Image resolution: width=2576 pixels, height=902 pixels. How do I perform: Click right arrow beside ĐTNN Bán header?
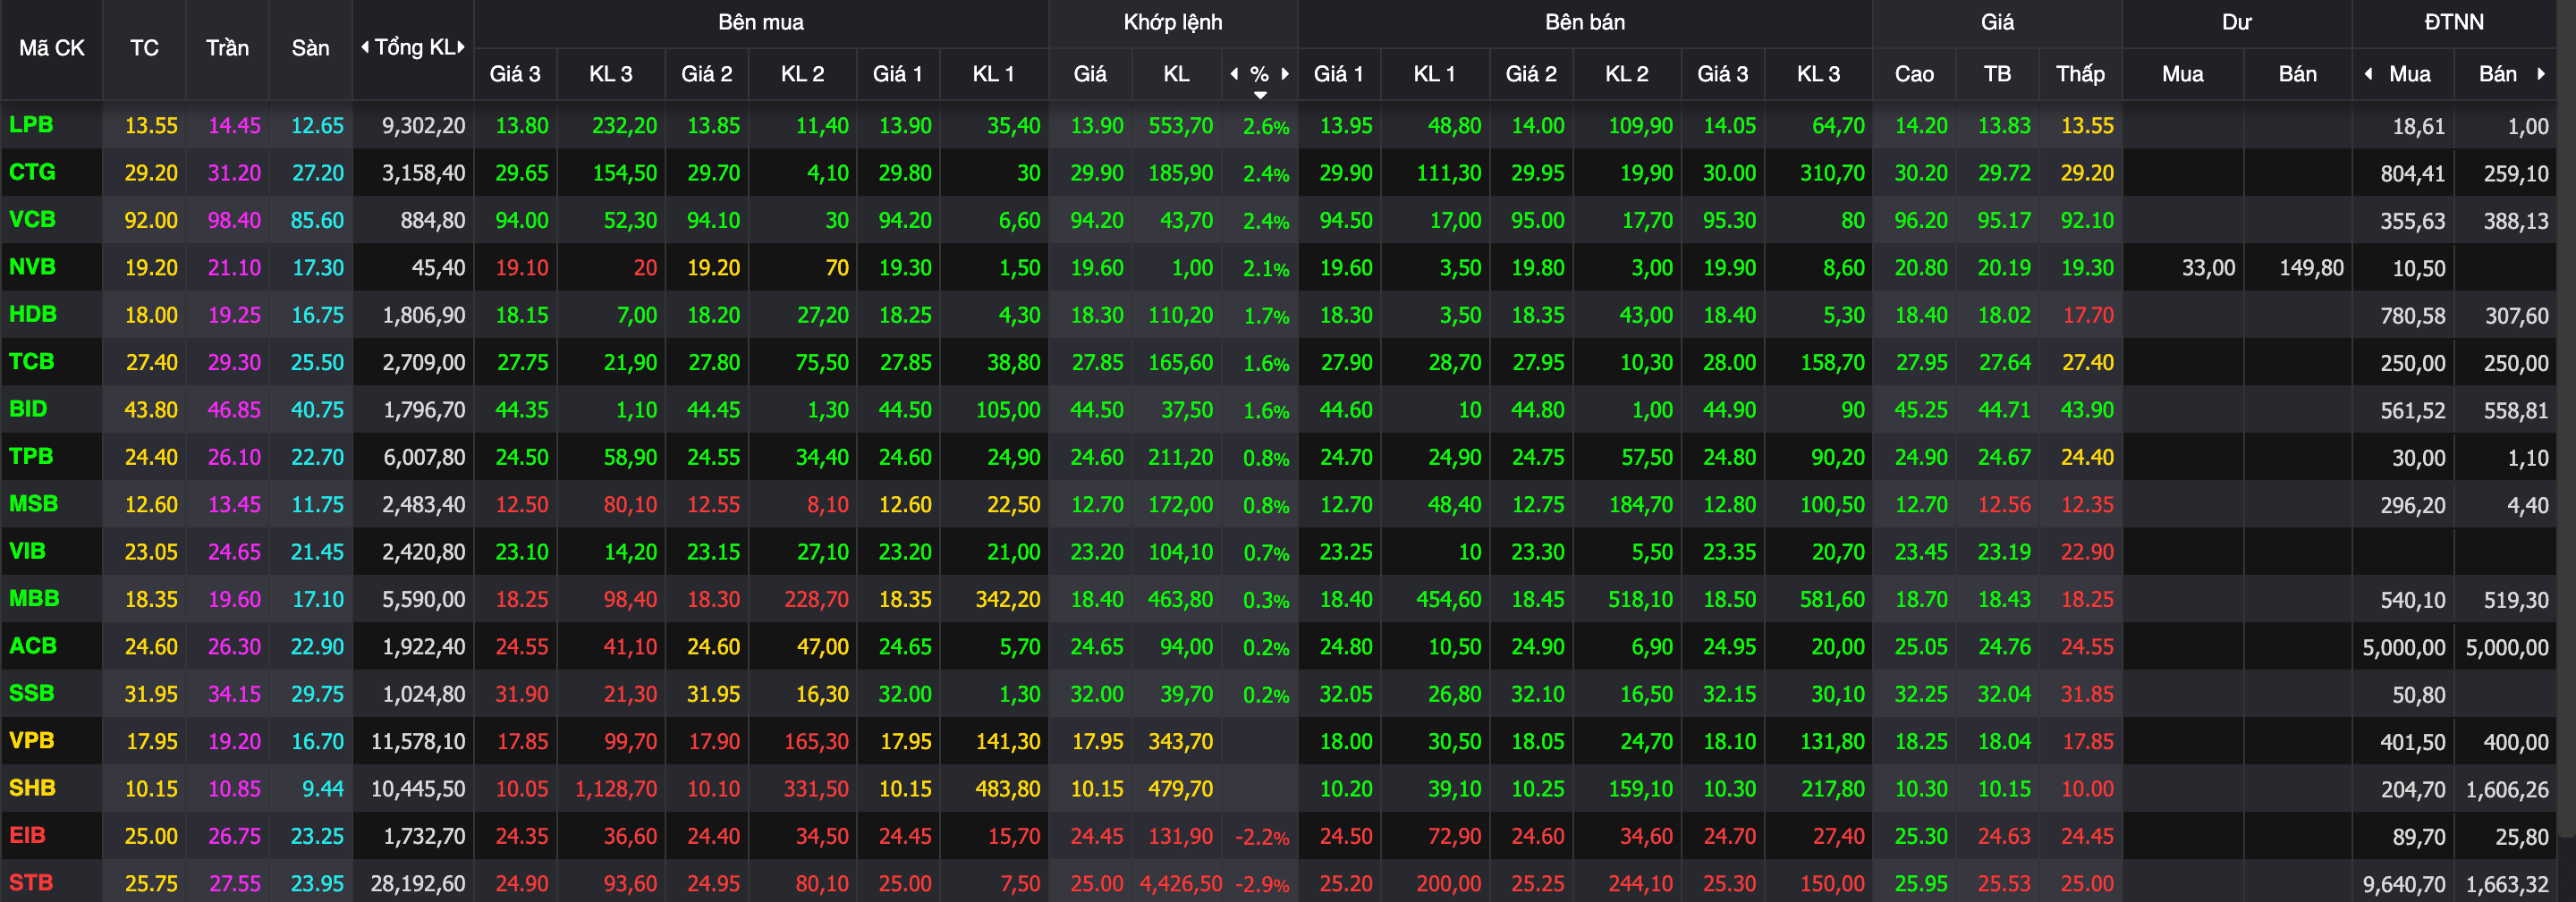tap(2541, 73)
